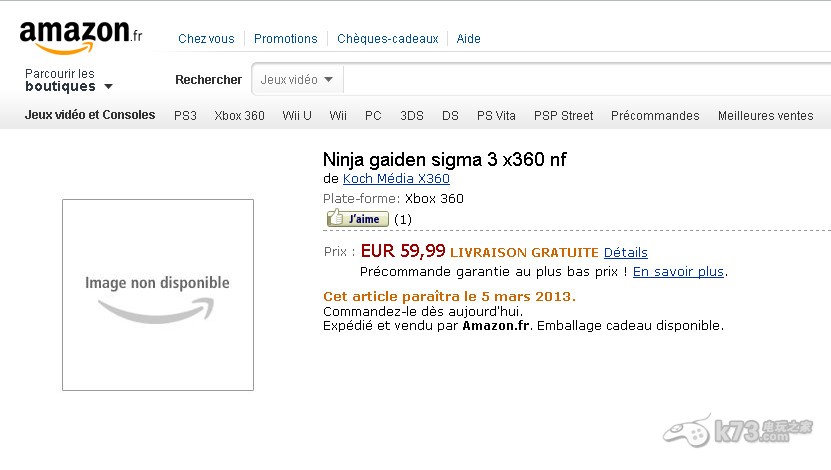Open the 3DS category tab
This screenshot has height=470, width=831.
coord(412,116)
